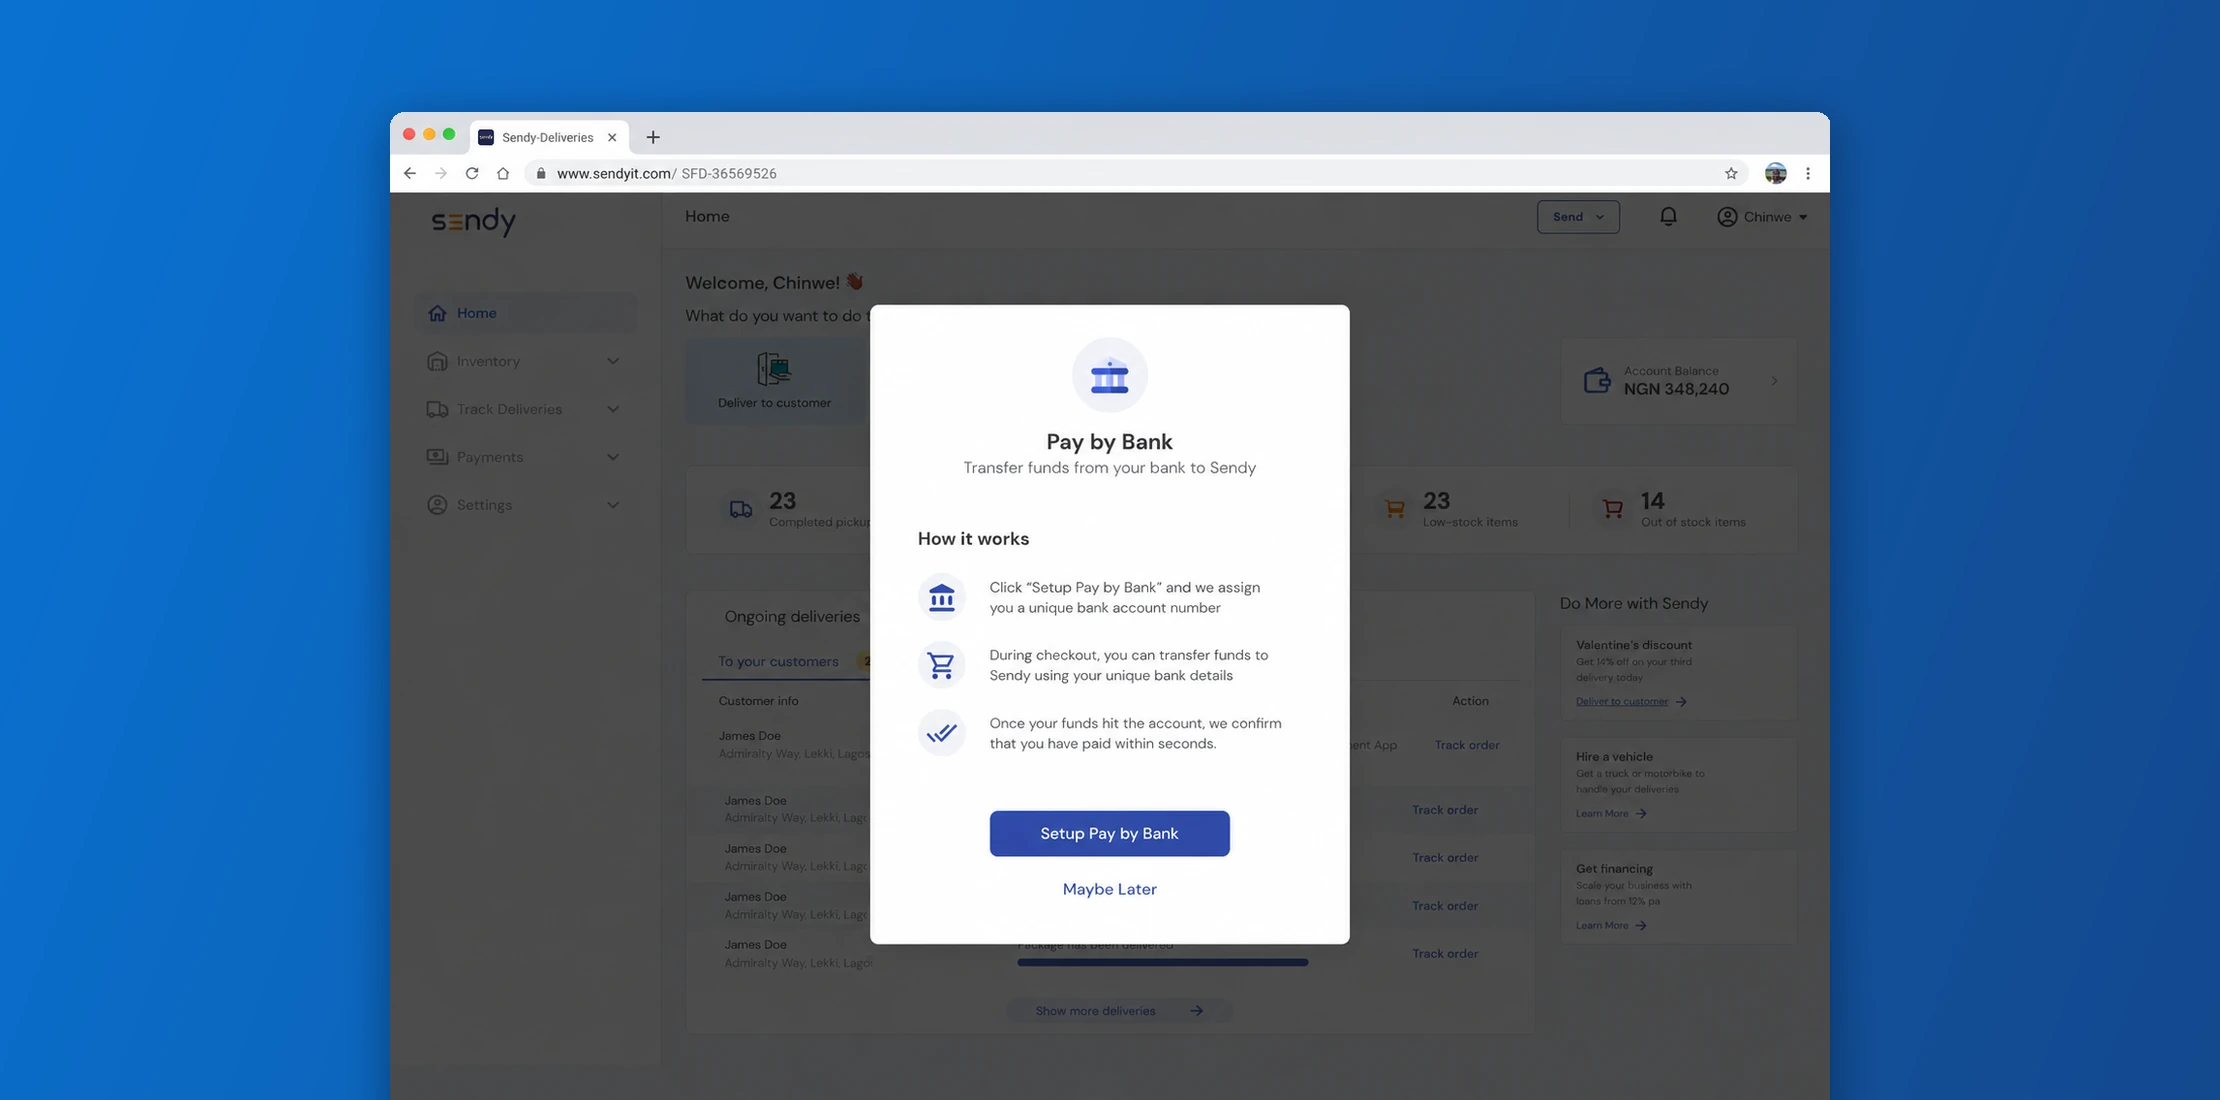
Task: Open the Send dropdown button
Action: [x=1578, y=217]
